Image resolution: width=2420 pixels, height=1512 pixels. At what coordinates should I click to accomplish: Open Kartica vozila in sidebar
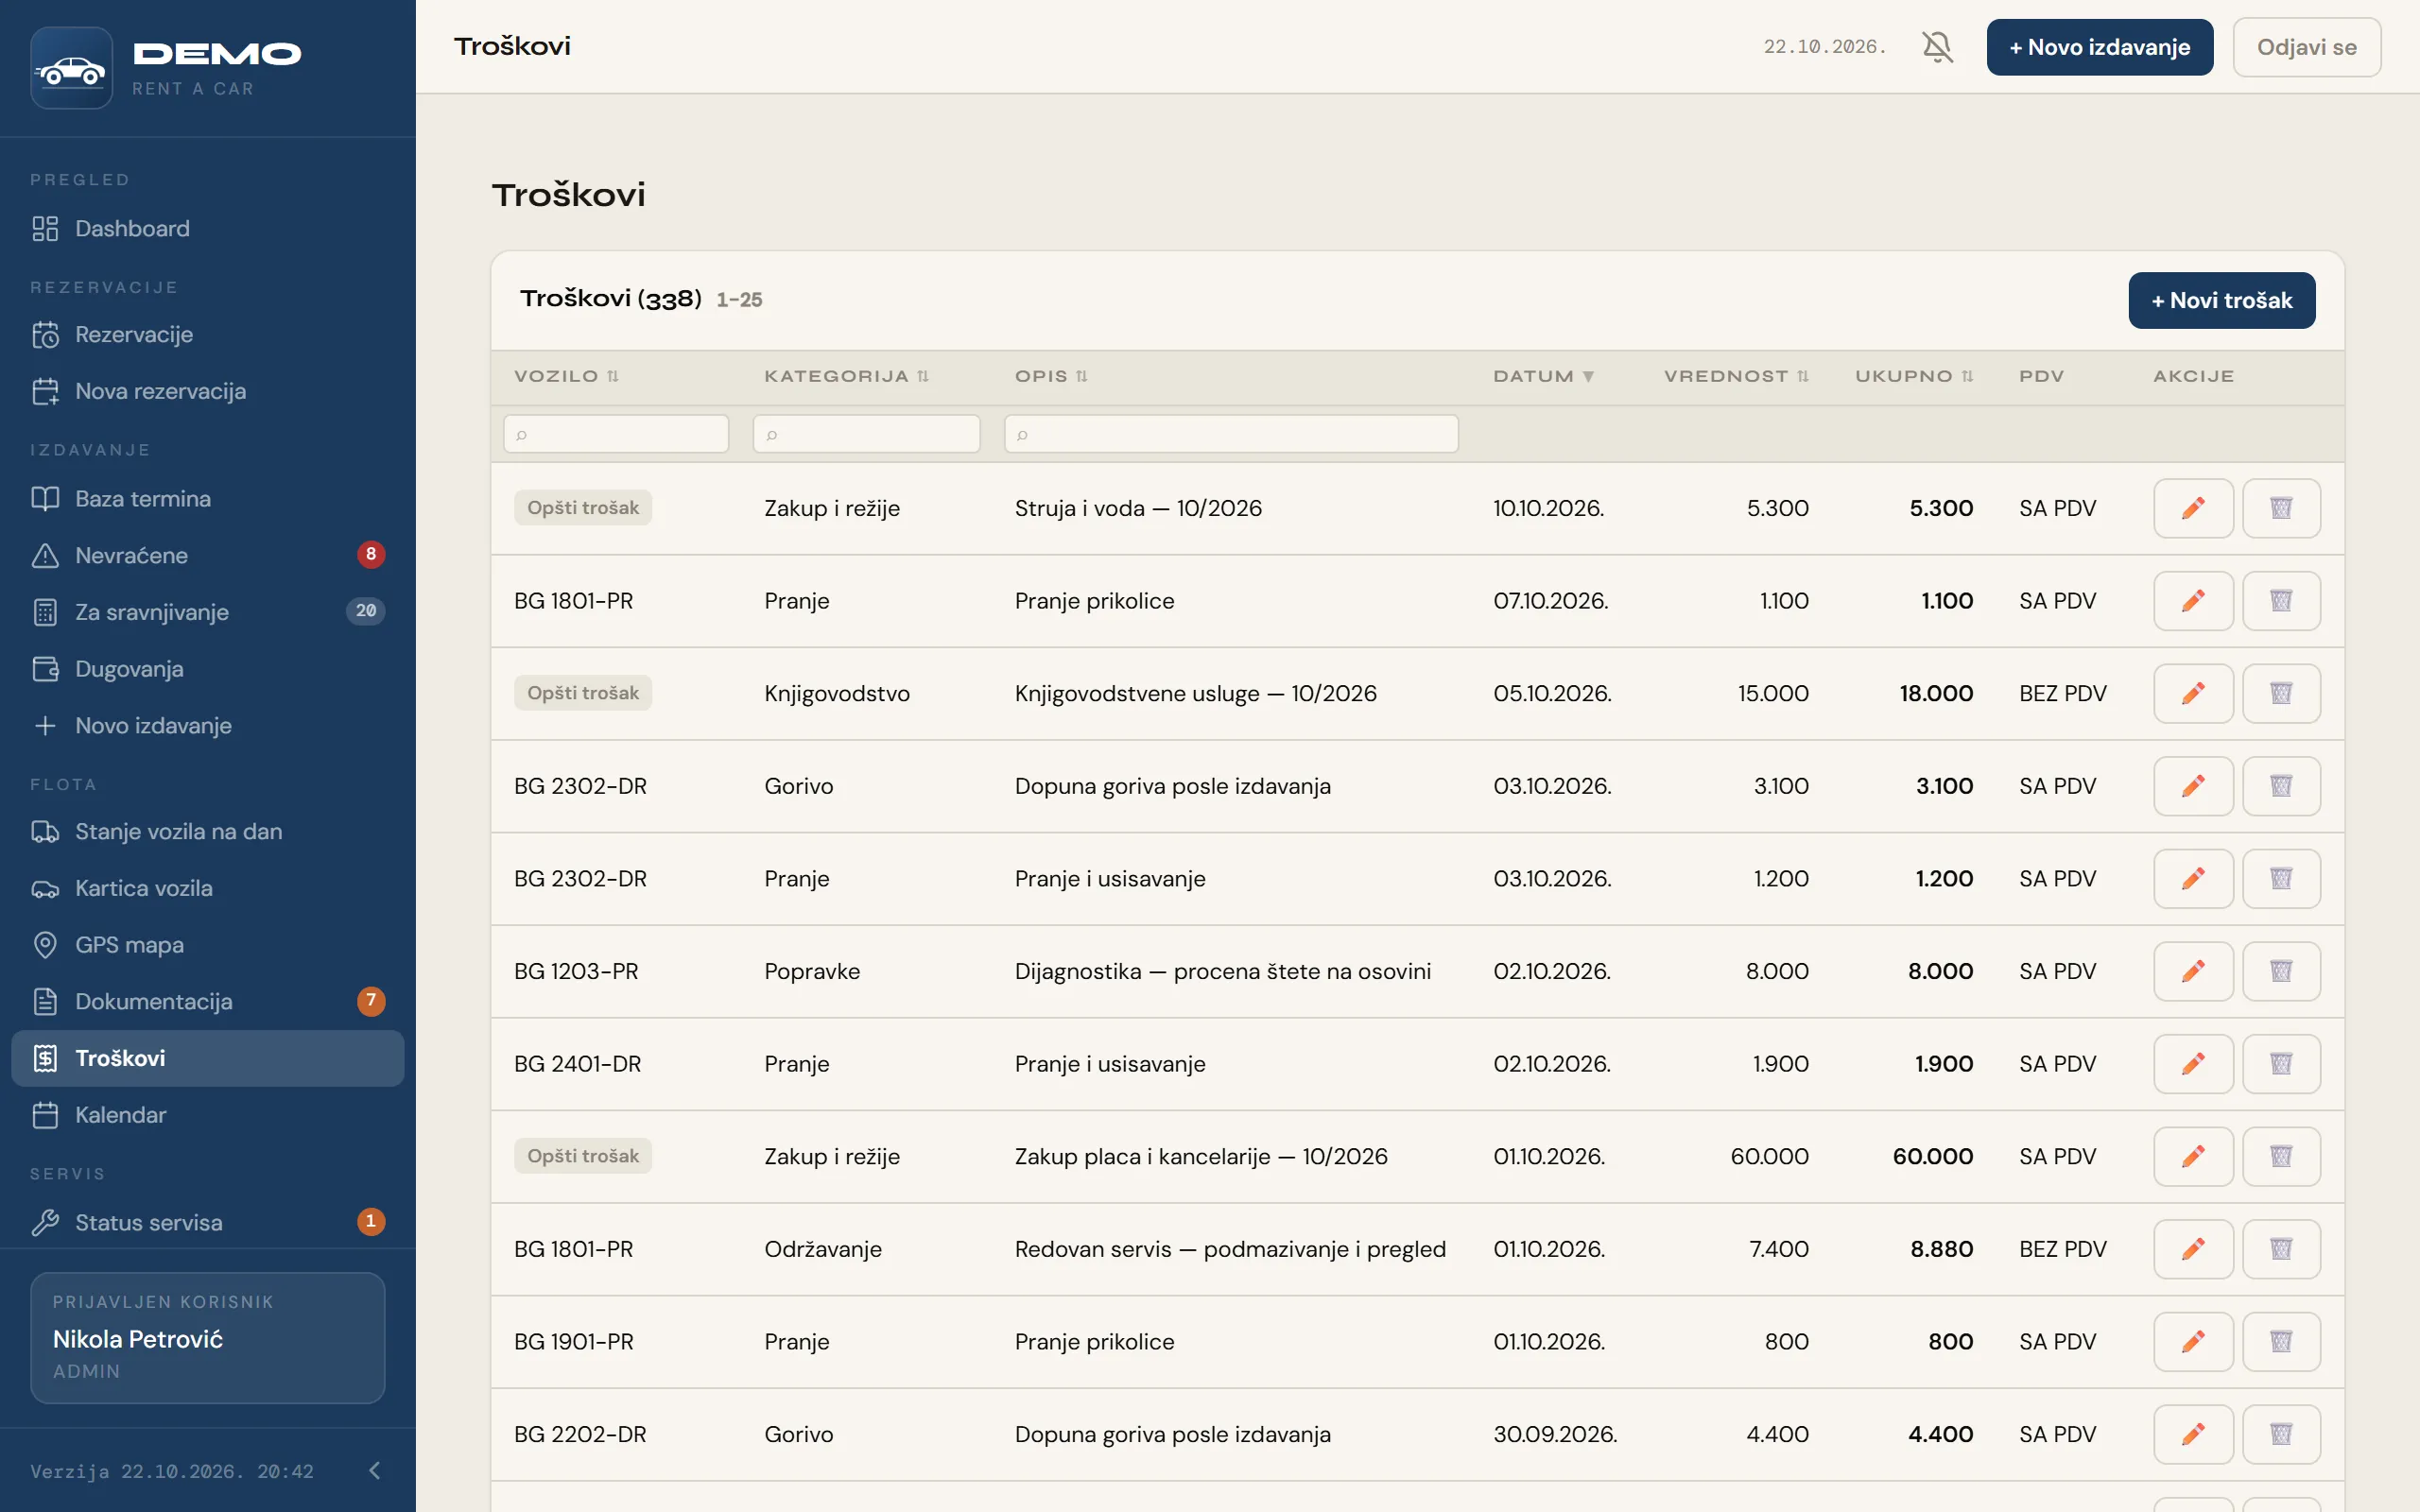[x=208, y=888]
